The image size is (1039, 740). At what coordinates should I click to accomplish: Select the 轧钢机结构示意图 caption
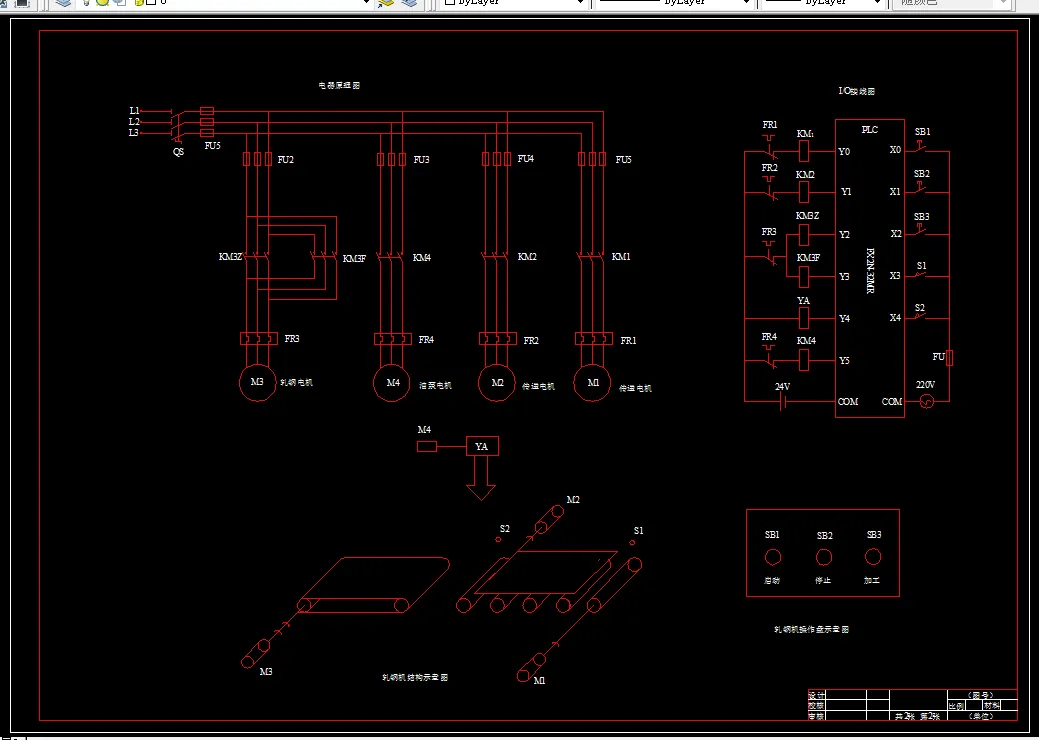415,678
